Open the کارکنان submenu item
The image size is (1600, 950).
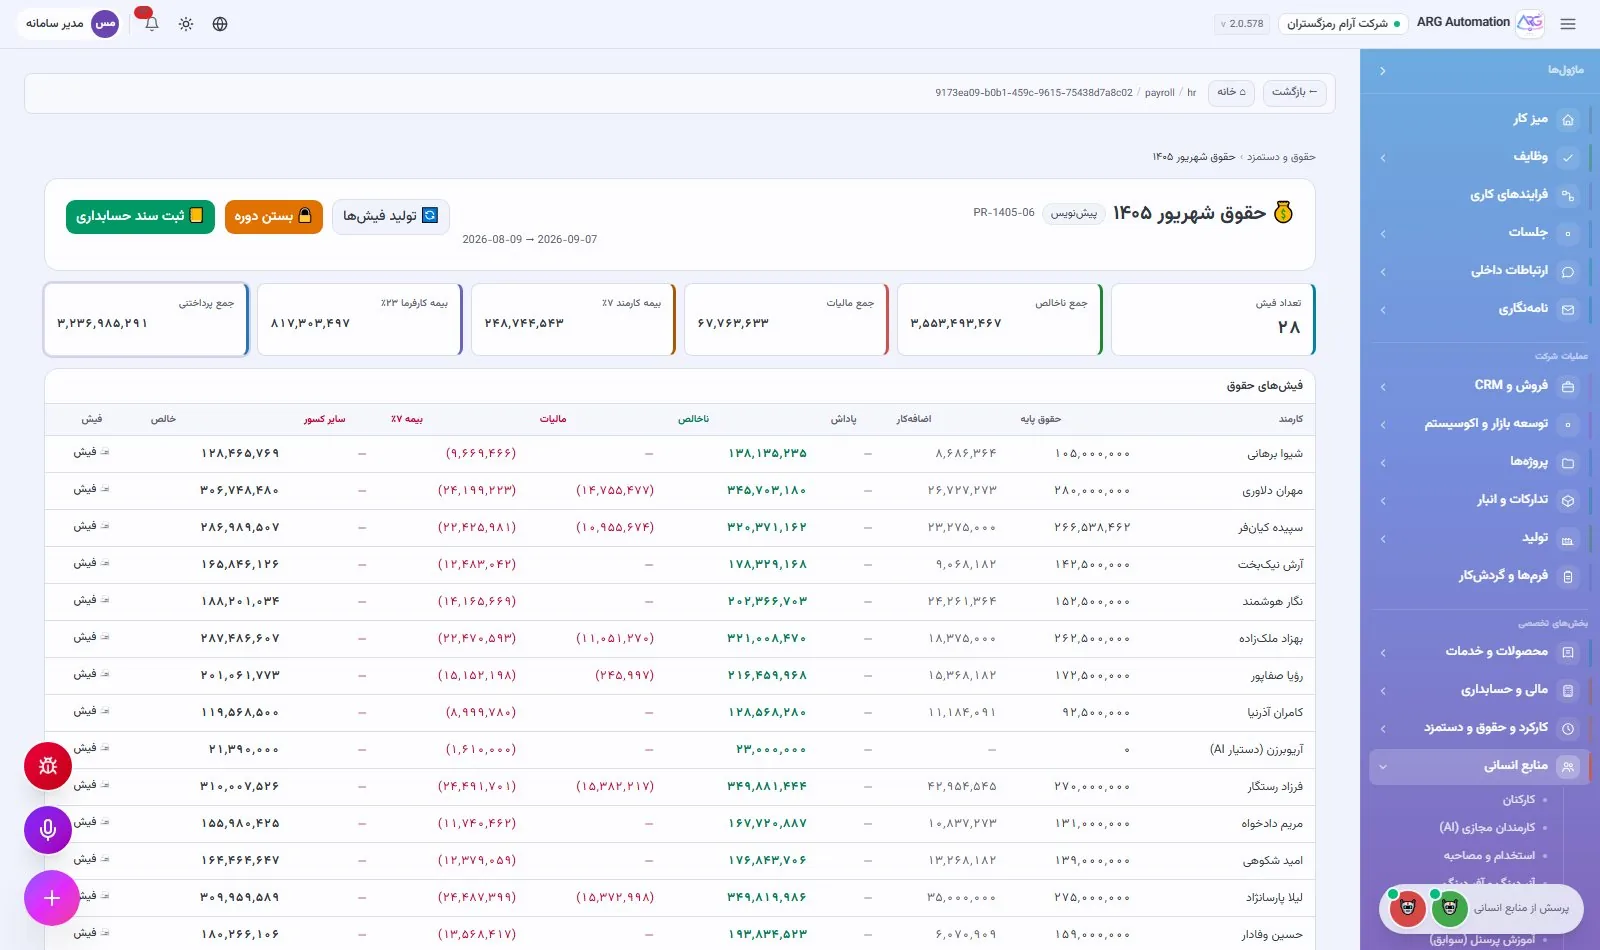point(1518,800)
